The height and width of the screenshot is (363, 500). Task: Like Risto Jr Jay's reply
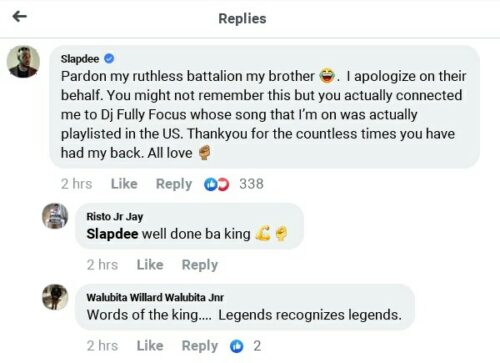[x=150, y=265]
